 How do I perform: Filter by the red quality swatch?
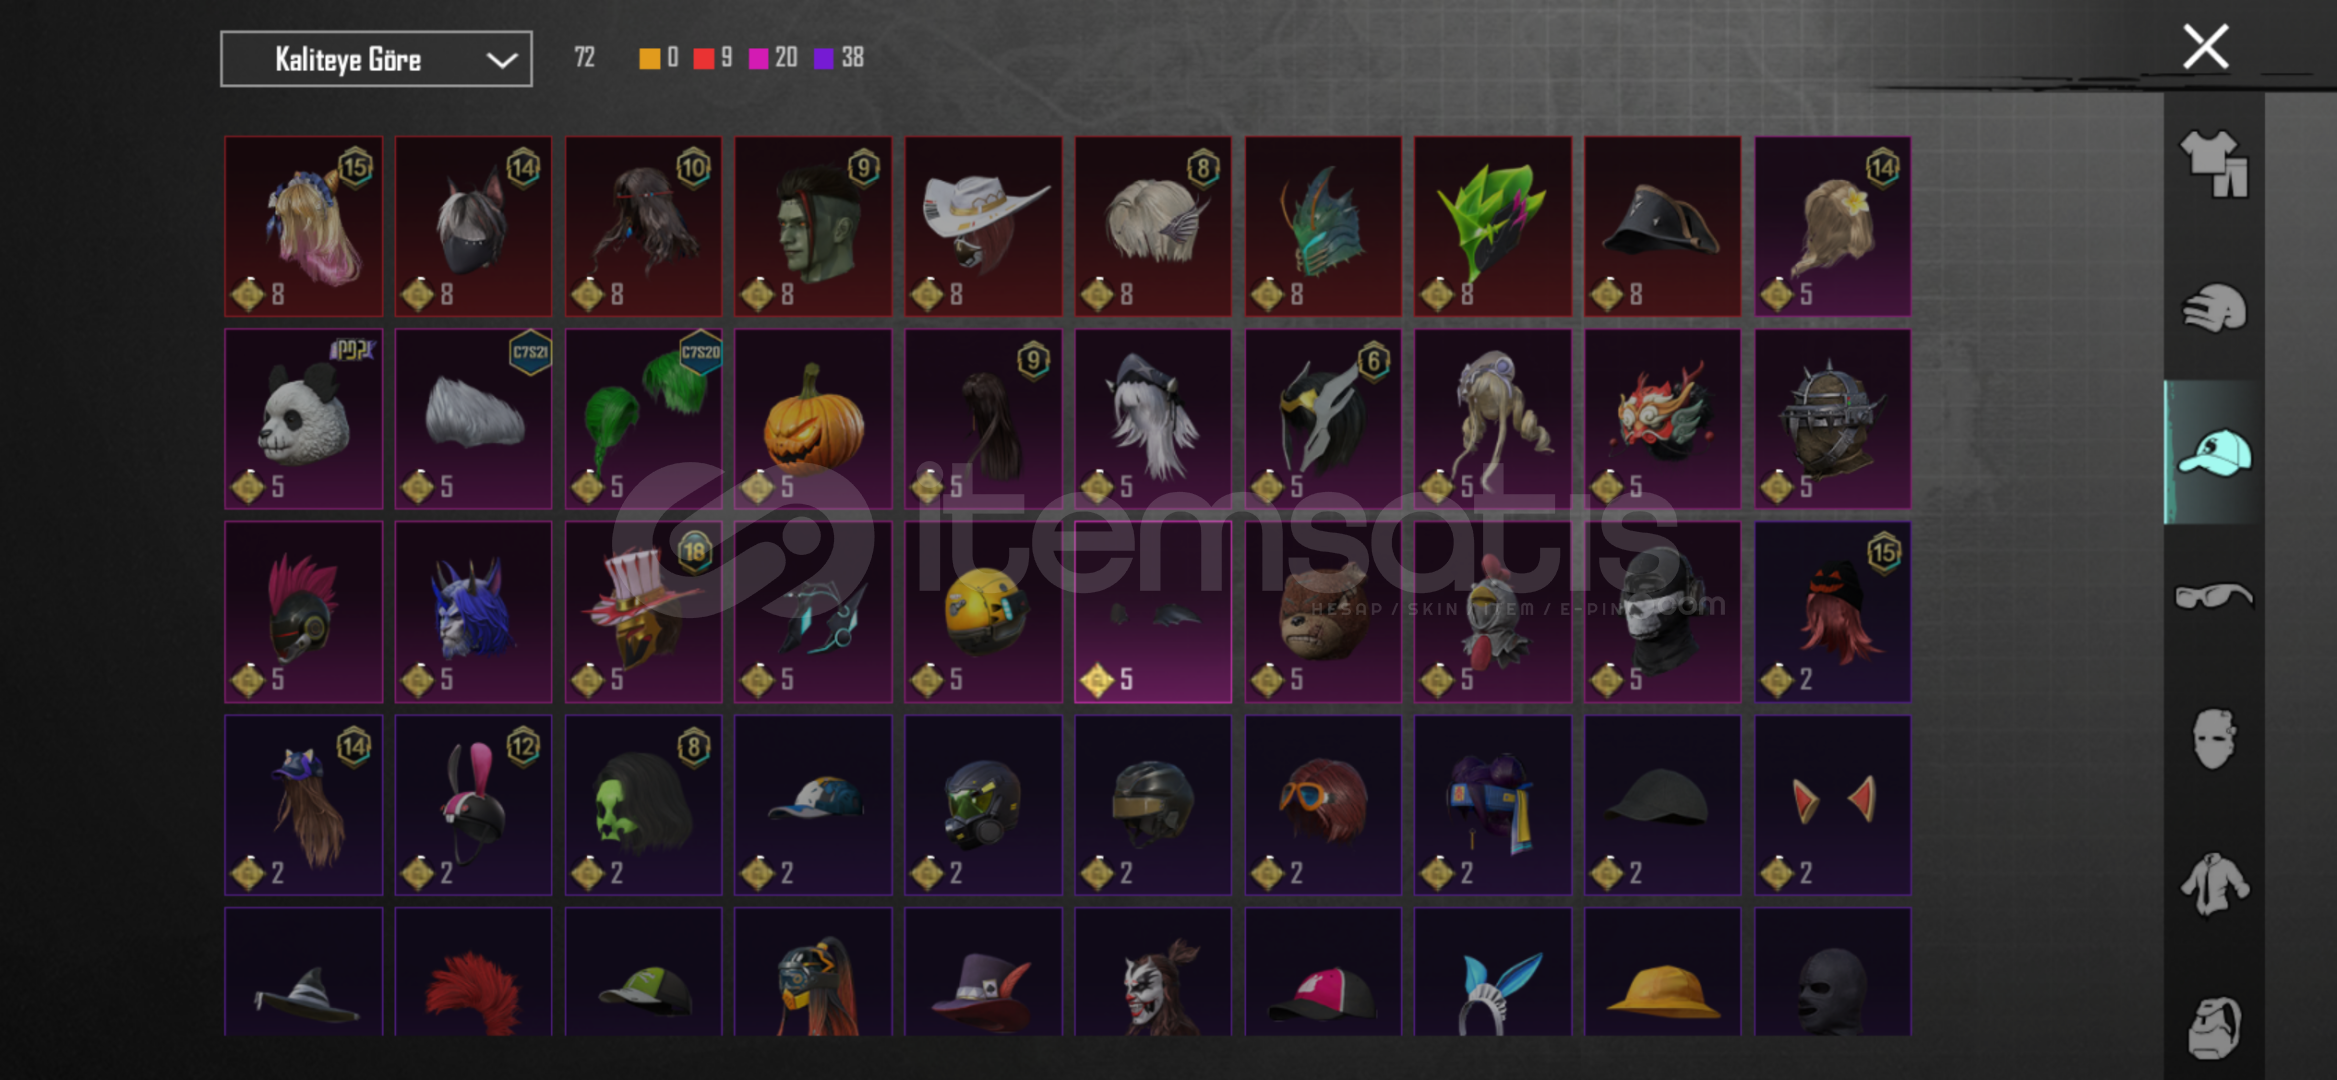pos(703,58)
